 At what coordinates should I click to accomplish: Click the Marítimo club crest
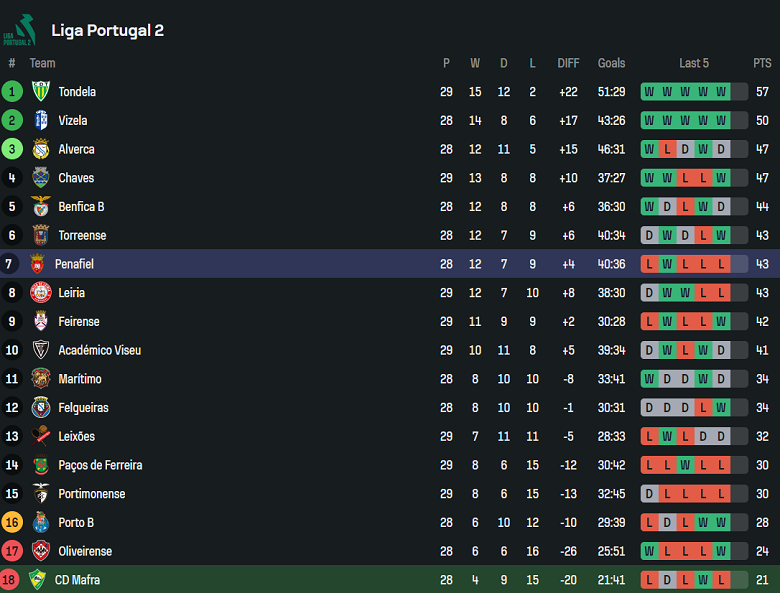click(41, 379)
